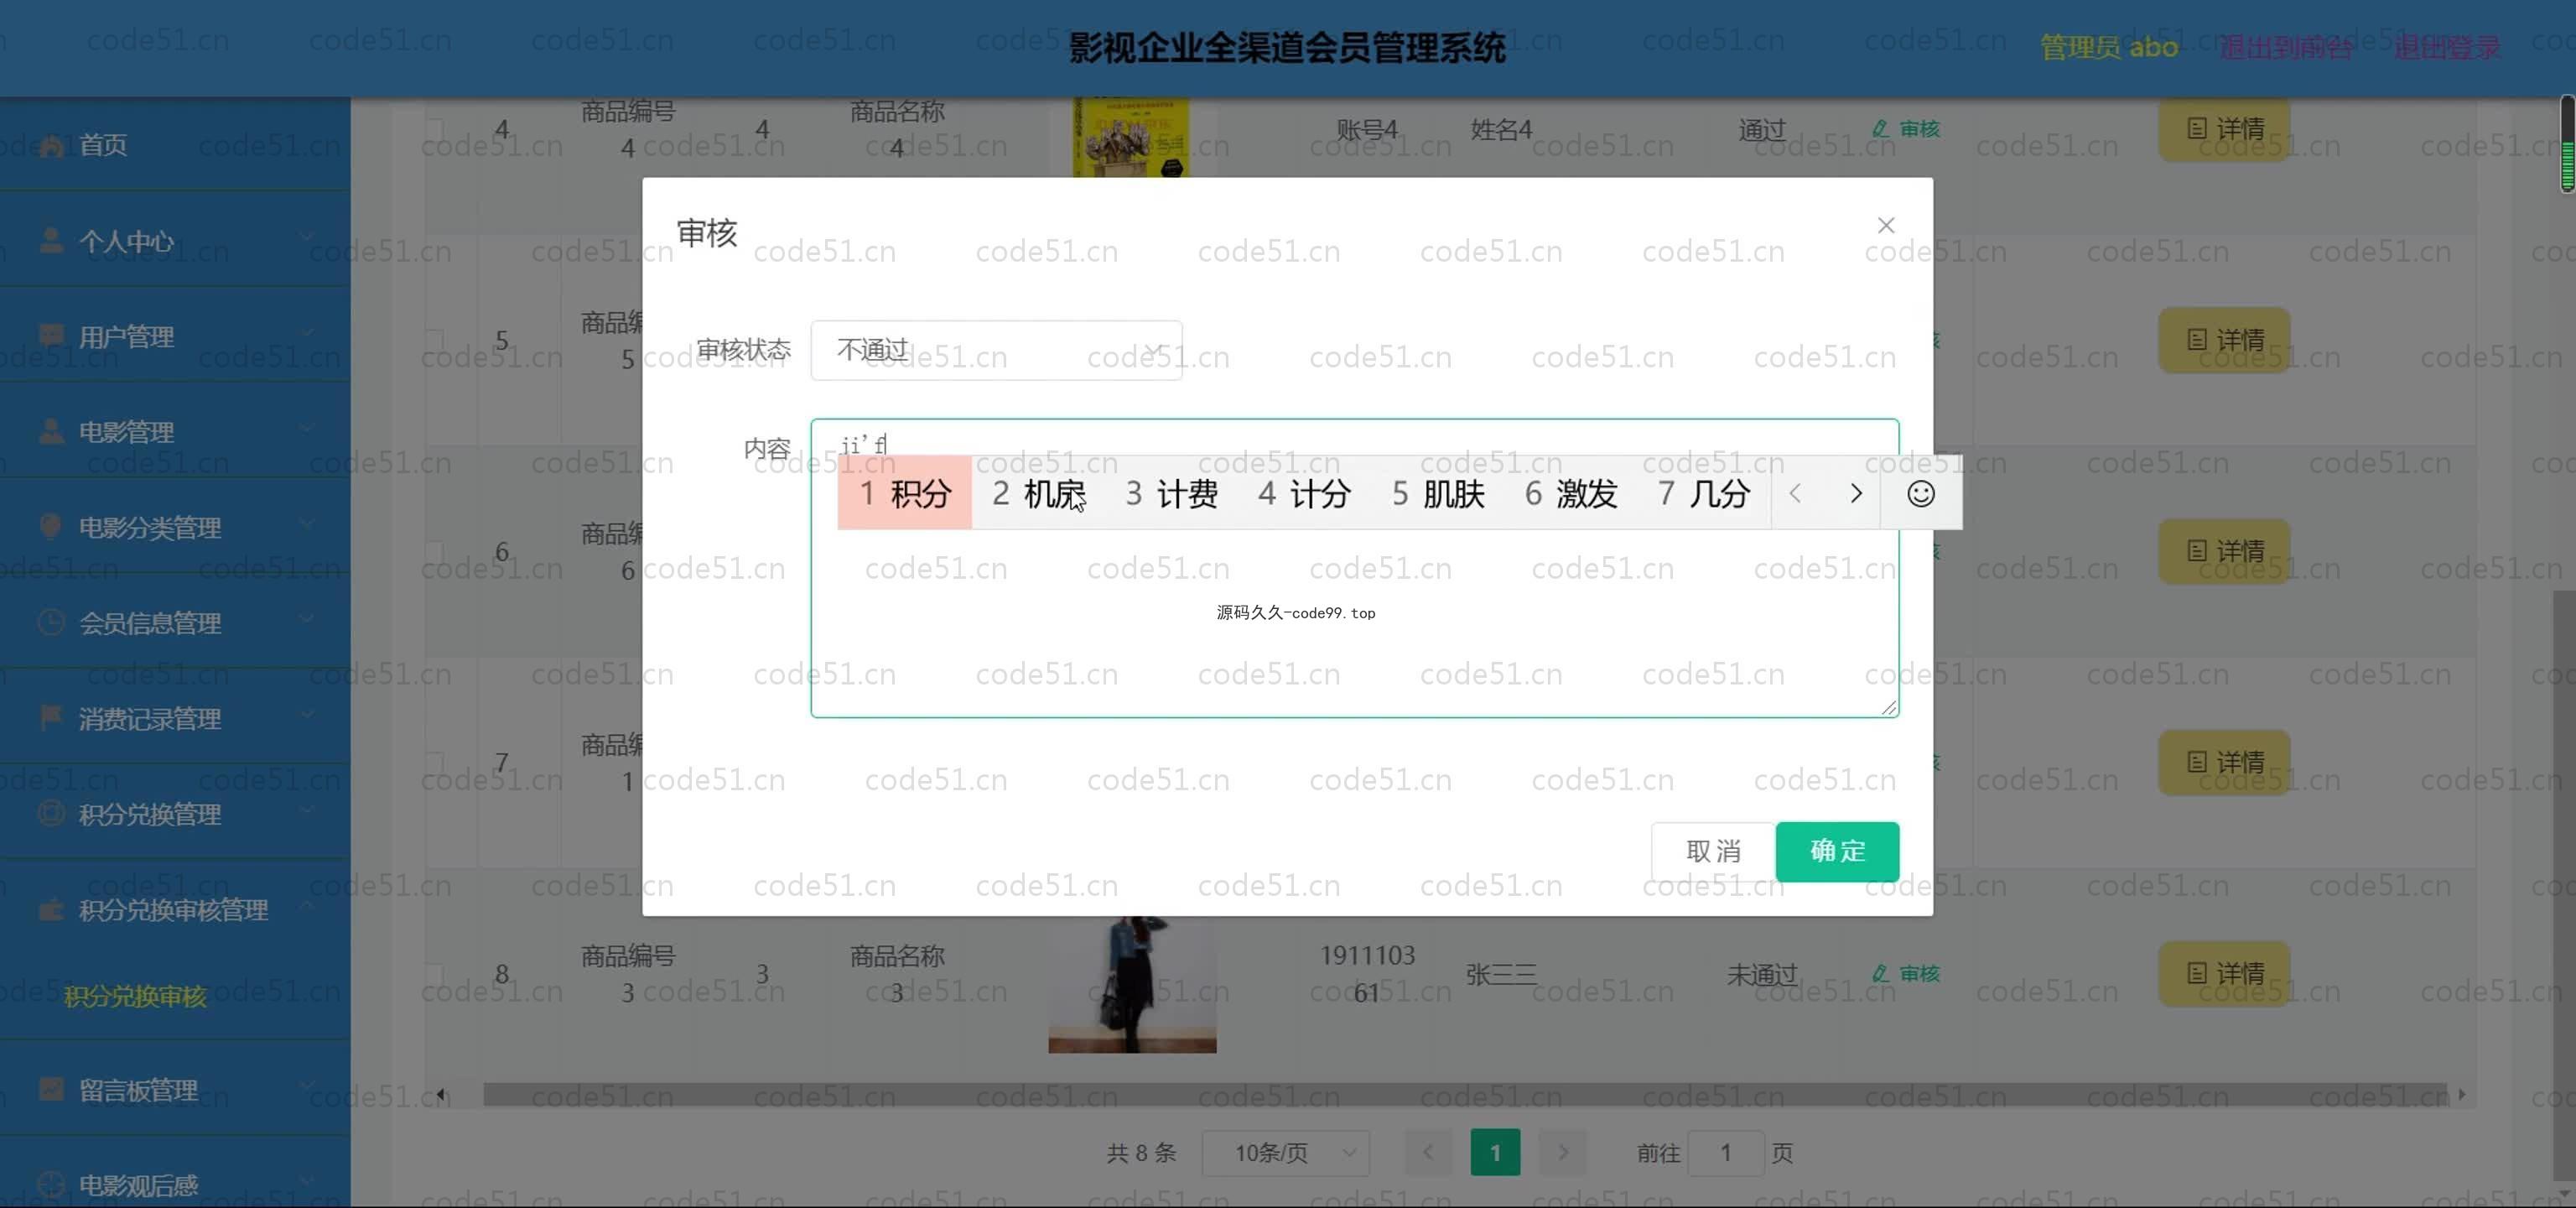Viewport: 2576px width, 1208px height.
Task: Go to previous IME candidate page
Action: pyautogui.click(x=1795, y=493)
